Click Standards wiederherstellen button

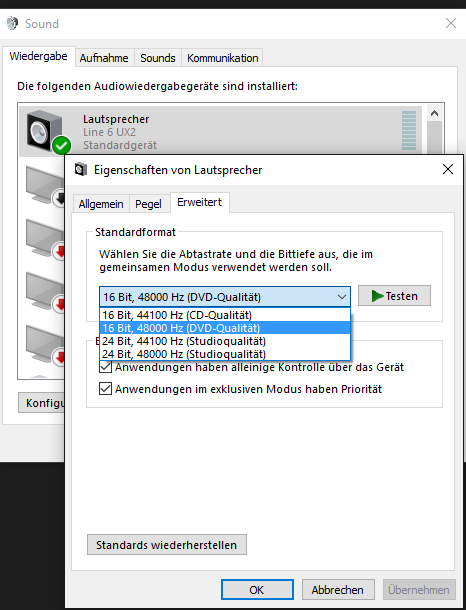(x=166, y=545)
